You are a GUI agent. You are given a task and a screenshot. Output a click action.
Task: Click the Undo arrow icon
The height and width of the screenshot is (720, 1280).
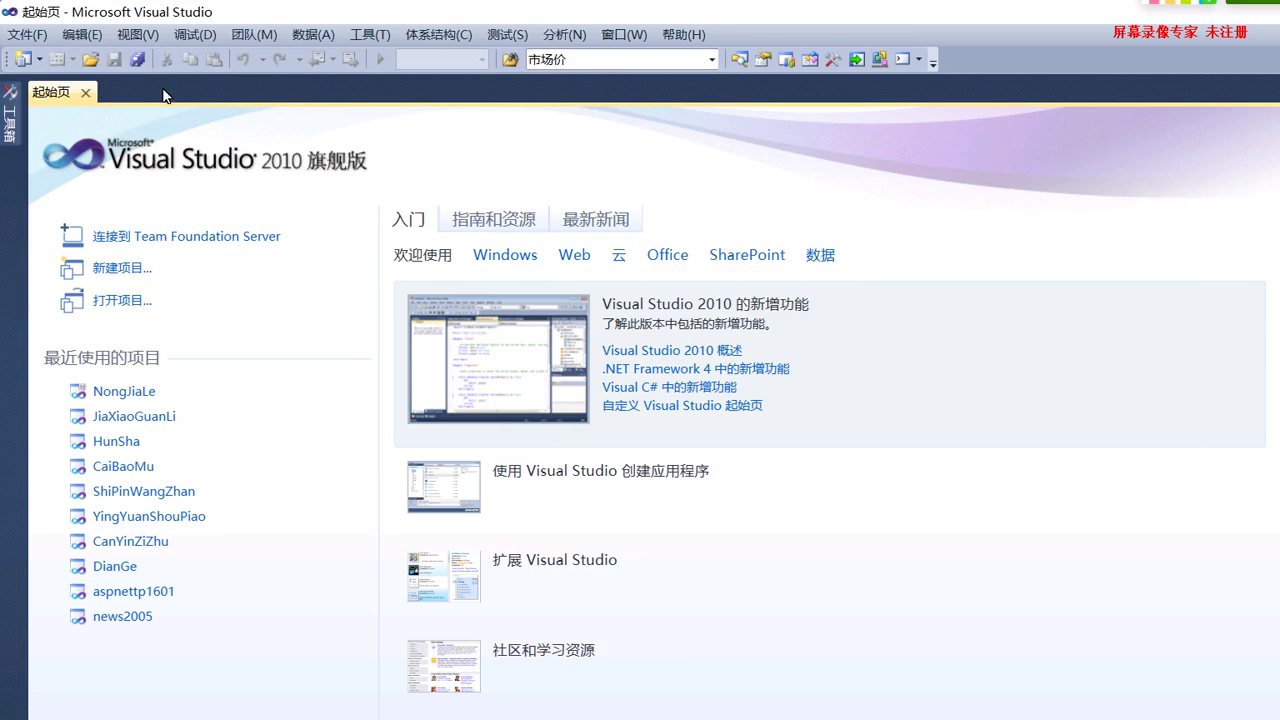(243, 60)
